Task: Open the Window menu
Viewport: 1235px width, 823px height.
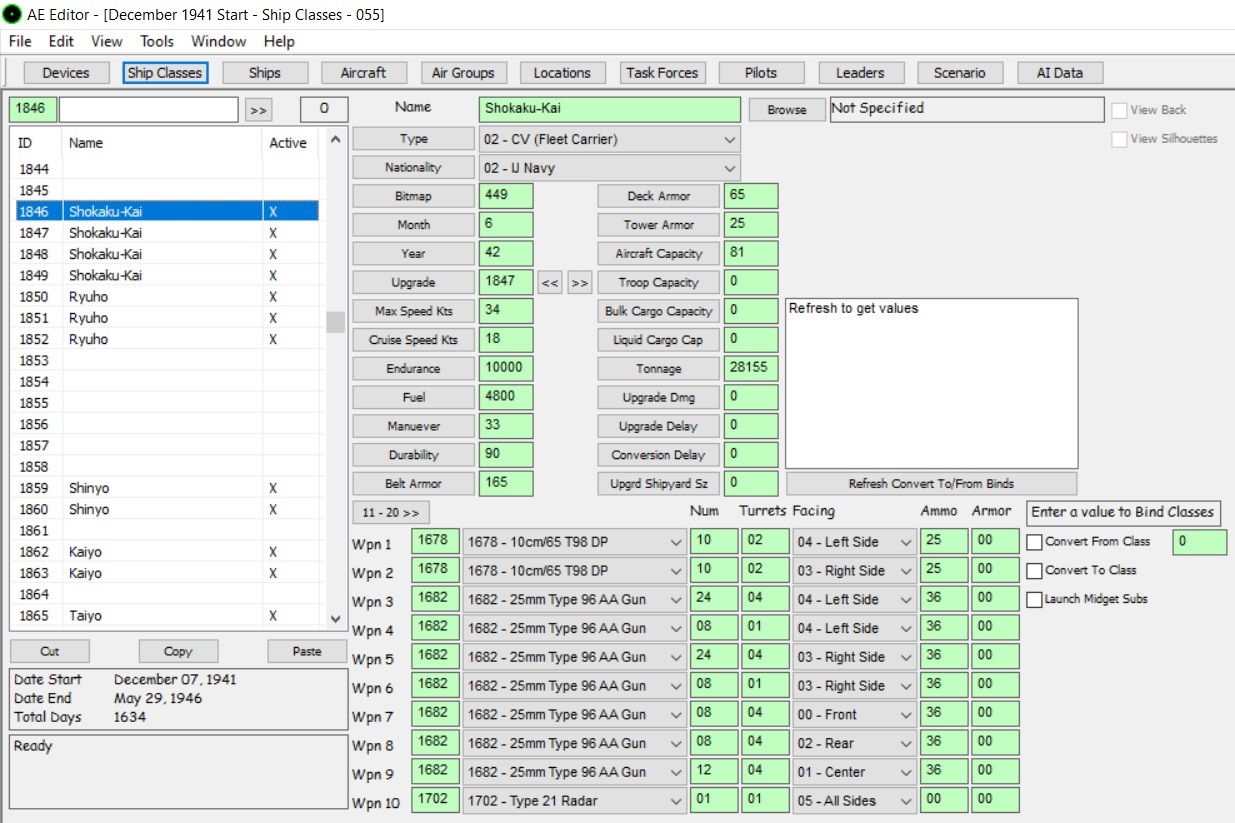Action: click(x=219, y=41)
